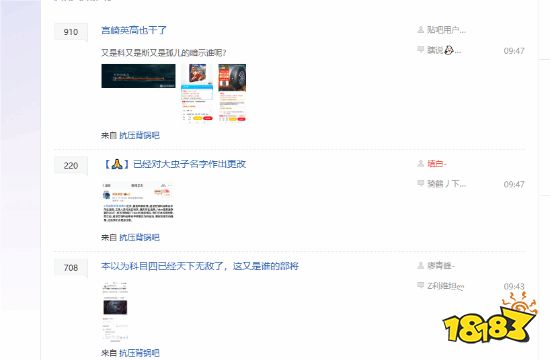Open middle shopping-page thumbnail in first post

(197, 93)
